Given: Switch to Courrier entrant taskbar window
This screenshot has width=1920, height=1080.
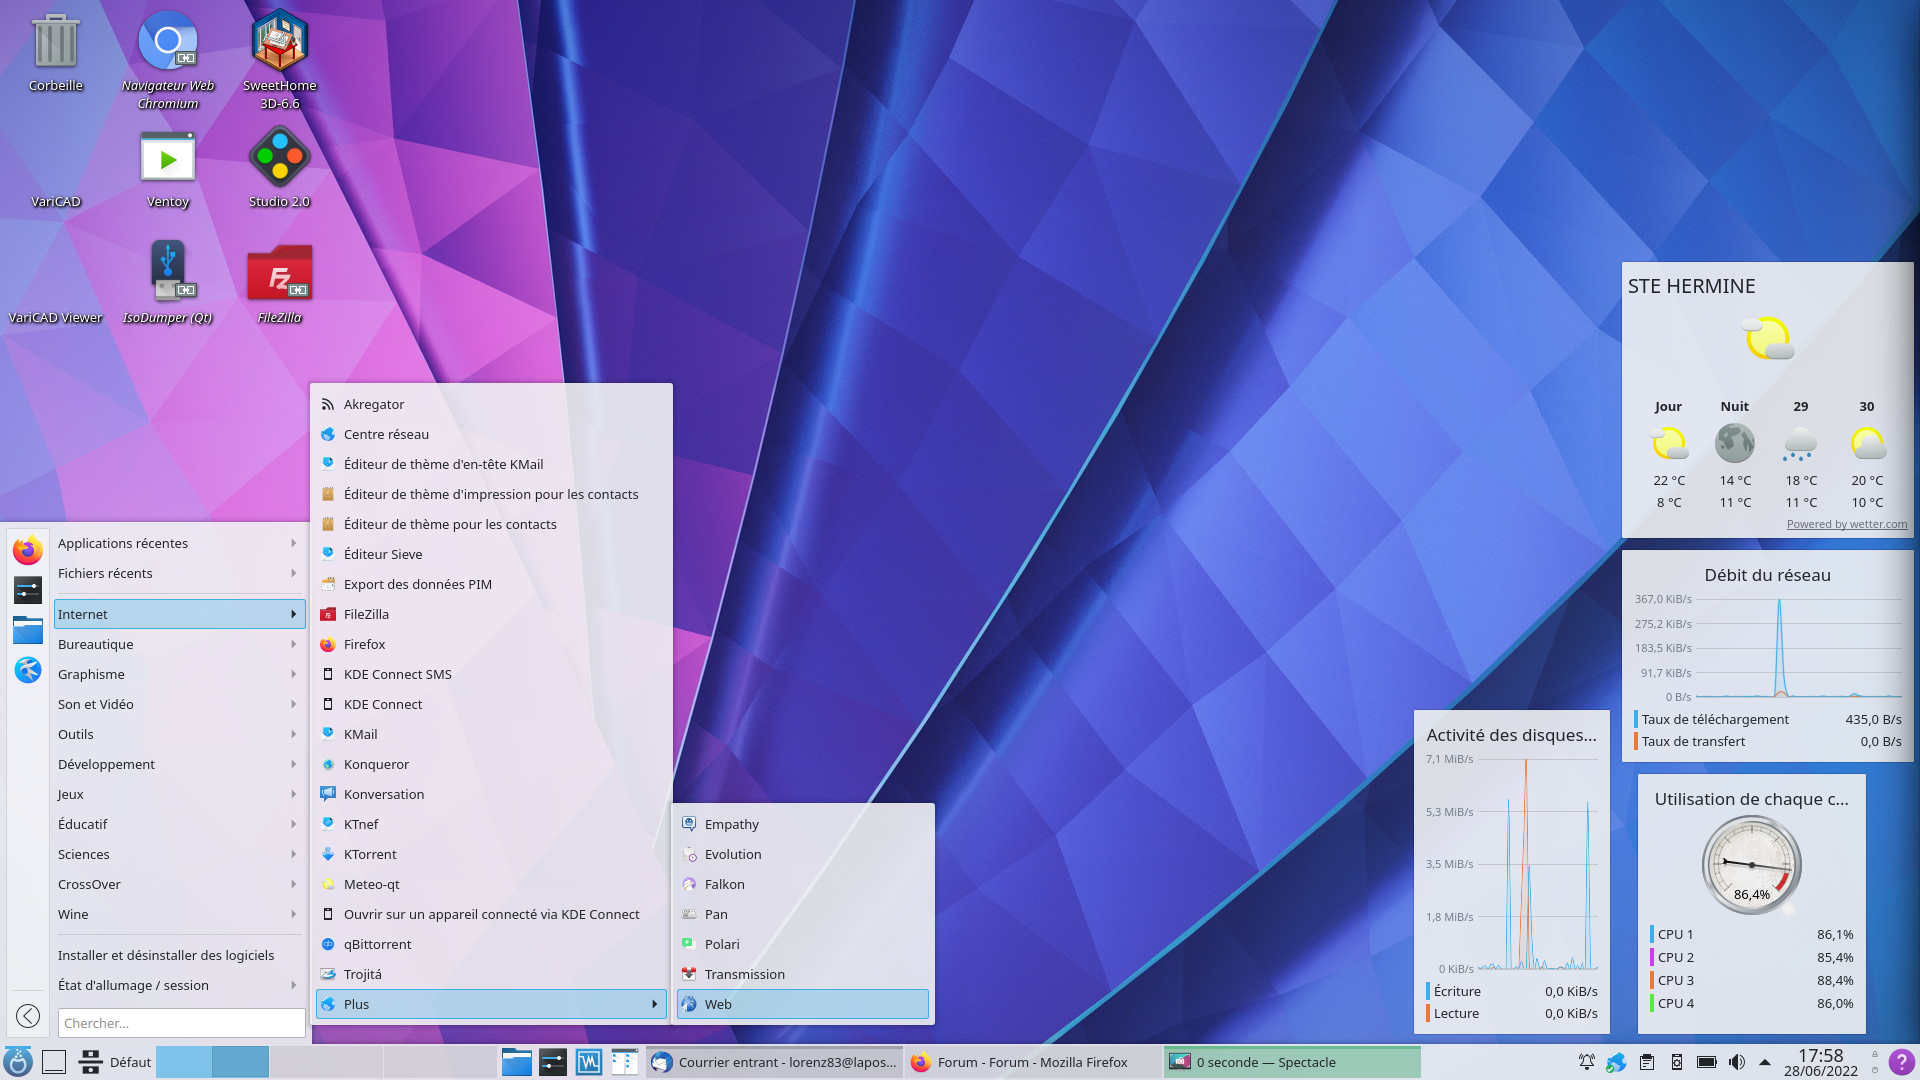Looking at the screenshot, I should (x=775, y=1062).
